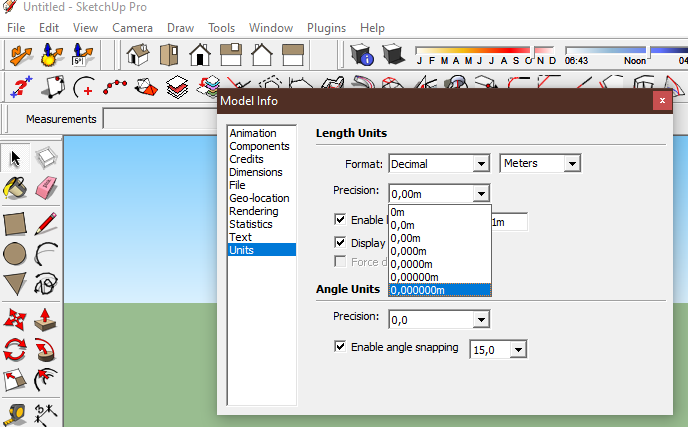Choose the Make Component tool
The width and height of the screenshot is (688, 427).
(x=46, y=158)
